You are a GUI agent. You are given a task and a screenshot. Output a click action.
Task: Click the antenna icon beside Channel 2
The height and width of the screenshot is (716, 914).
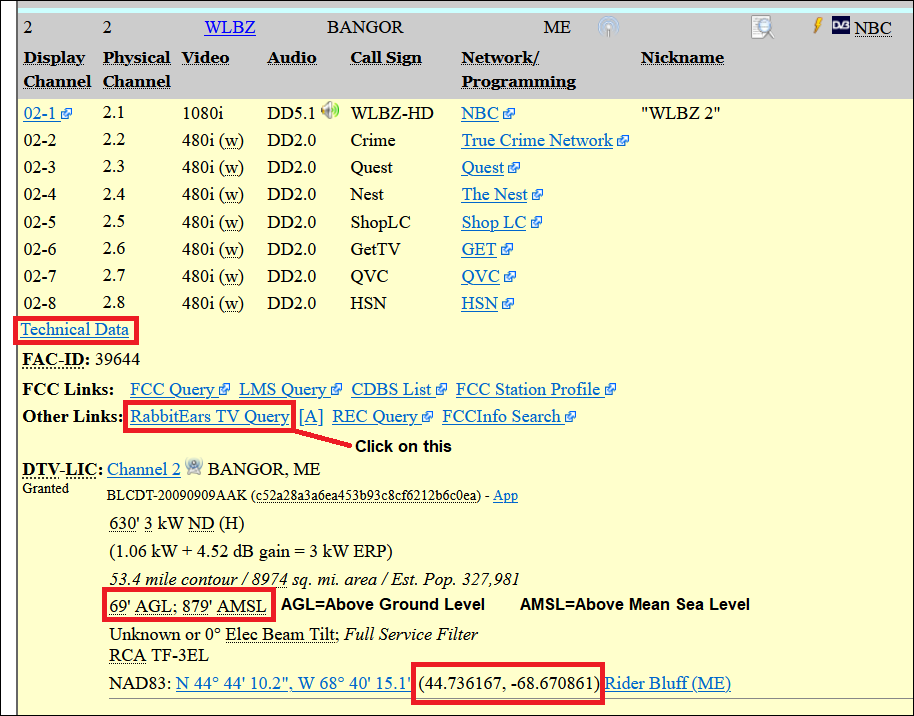tap(194, 466)
